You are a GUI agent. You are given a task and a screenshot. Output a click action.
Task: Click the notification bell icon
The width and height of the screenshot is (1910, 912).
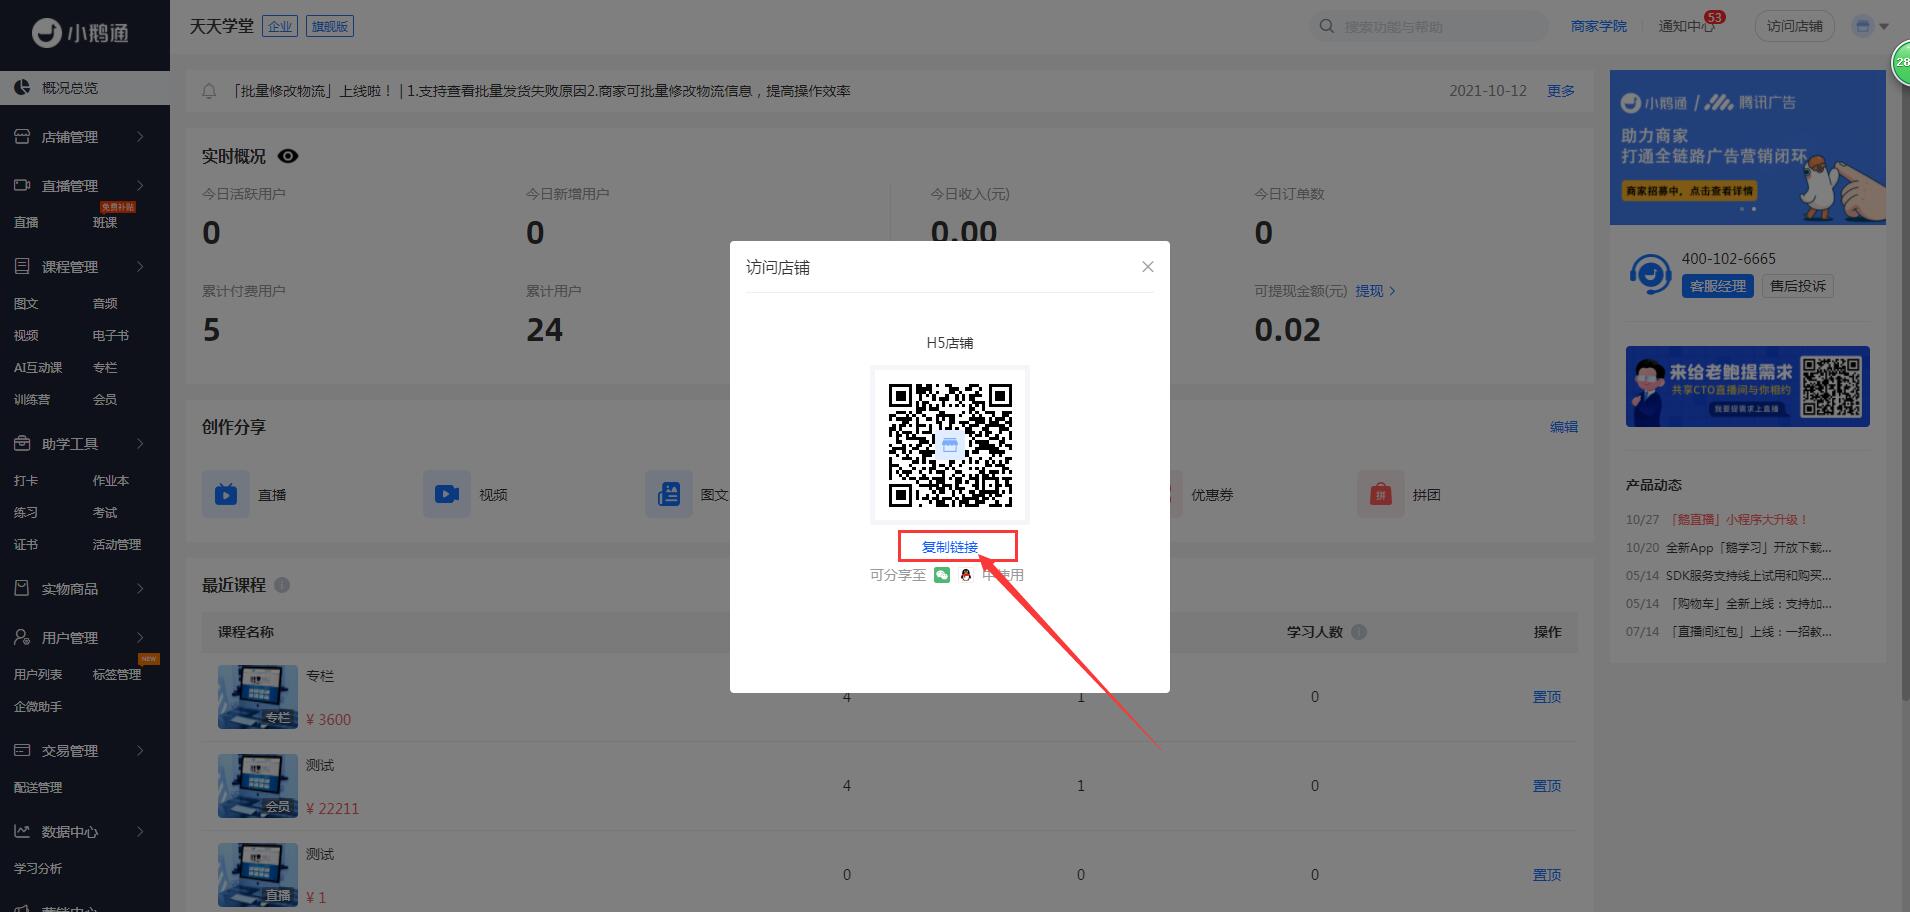click(209, 91)
